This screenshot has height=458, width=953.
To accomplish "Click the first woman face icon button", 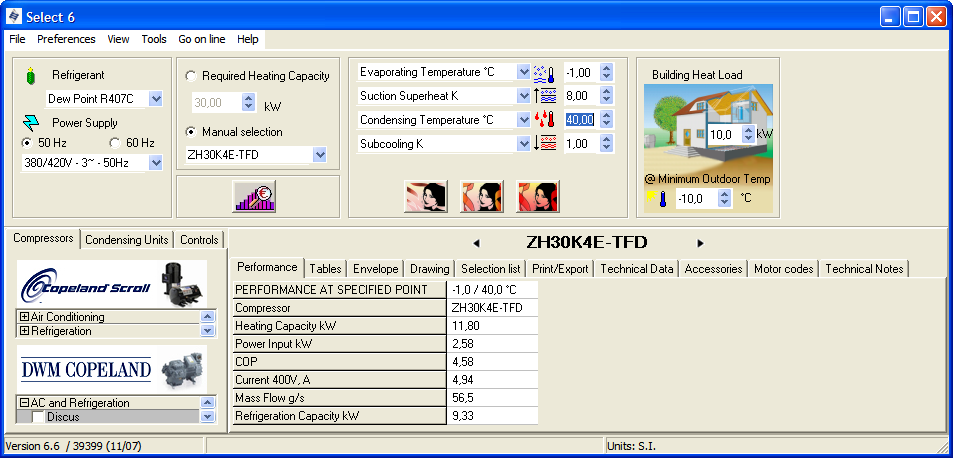I will click(426, 196).
